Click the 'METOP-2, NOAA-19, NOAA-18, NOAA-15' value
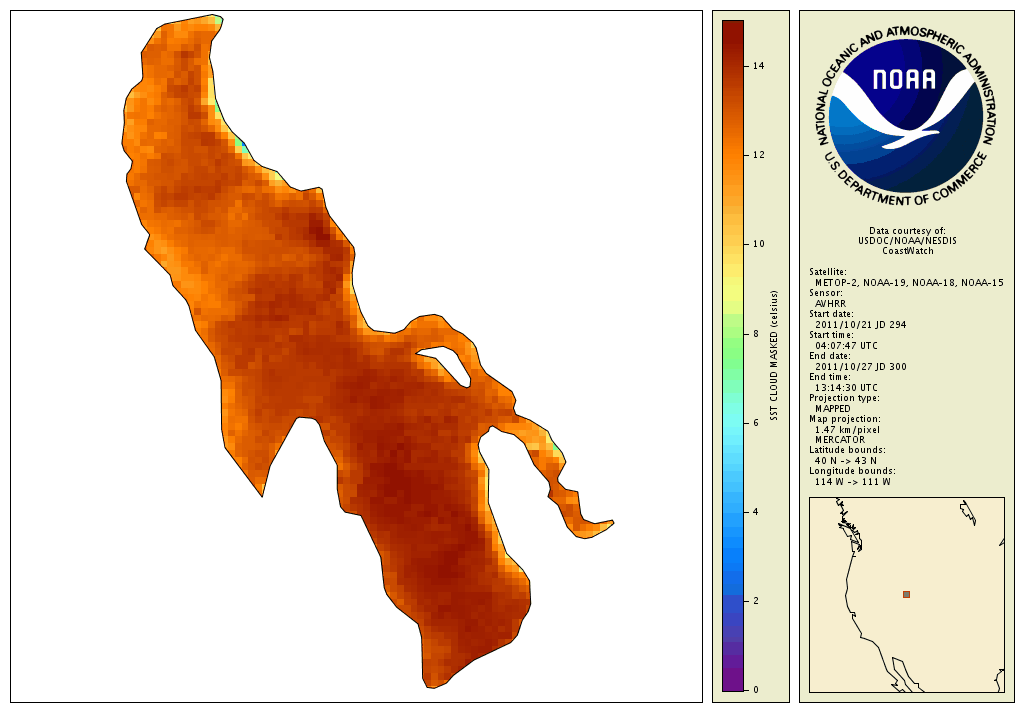The width and height of the screenshot is (1024, 712). pyautogui.click(x=909, y=283)
